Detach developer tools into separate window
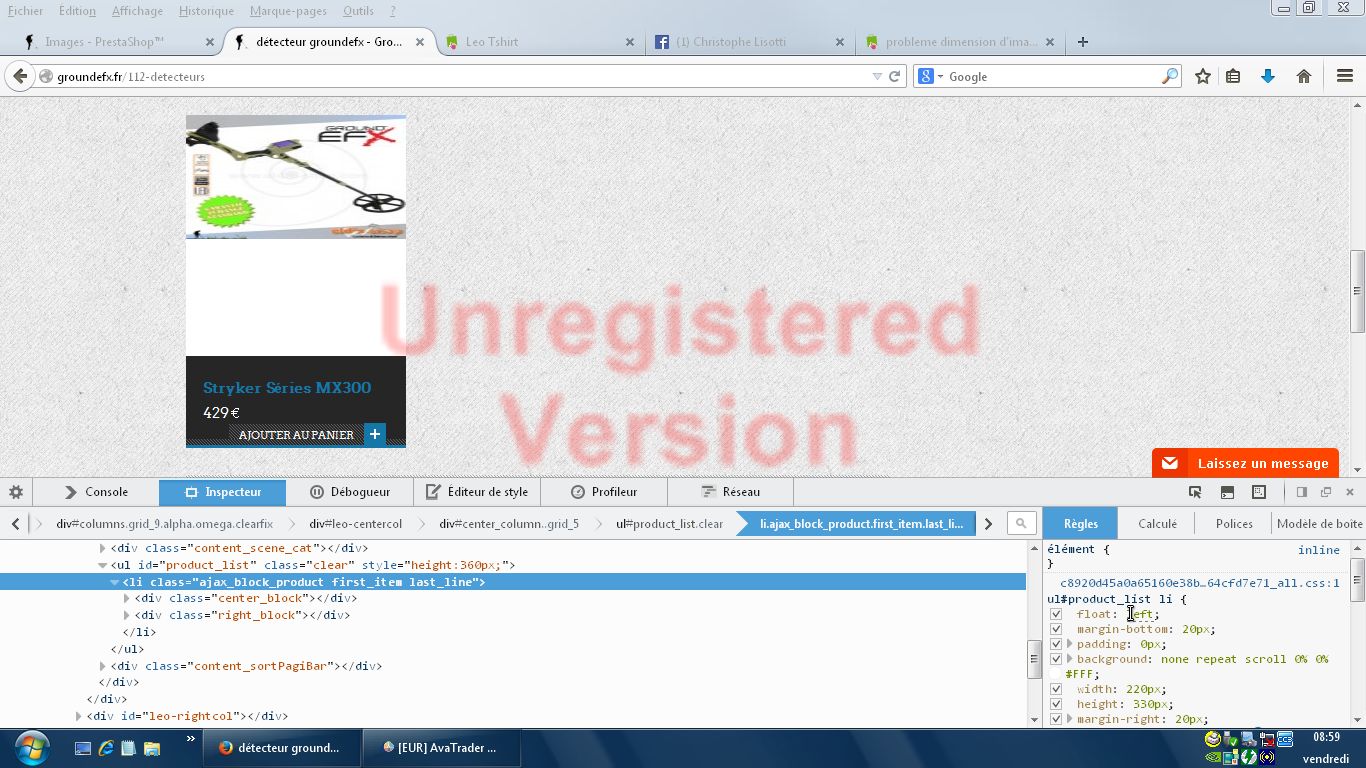 click(x=1326, y=492)
